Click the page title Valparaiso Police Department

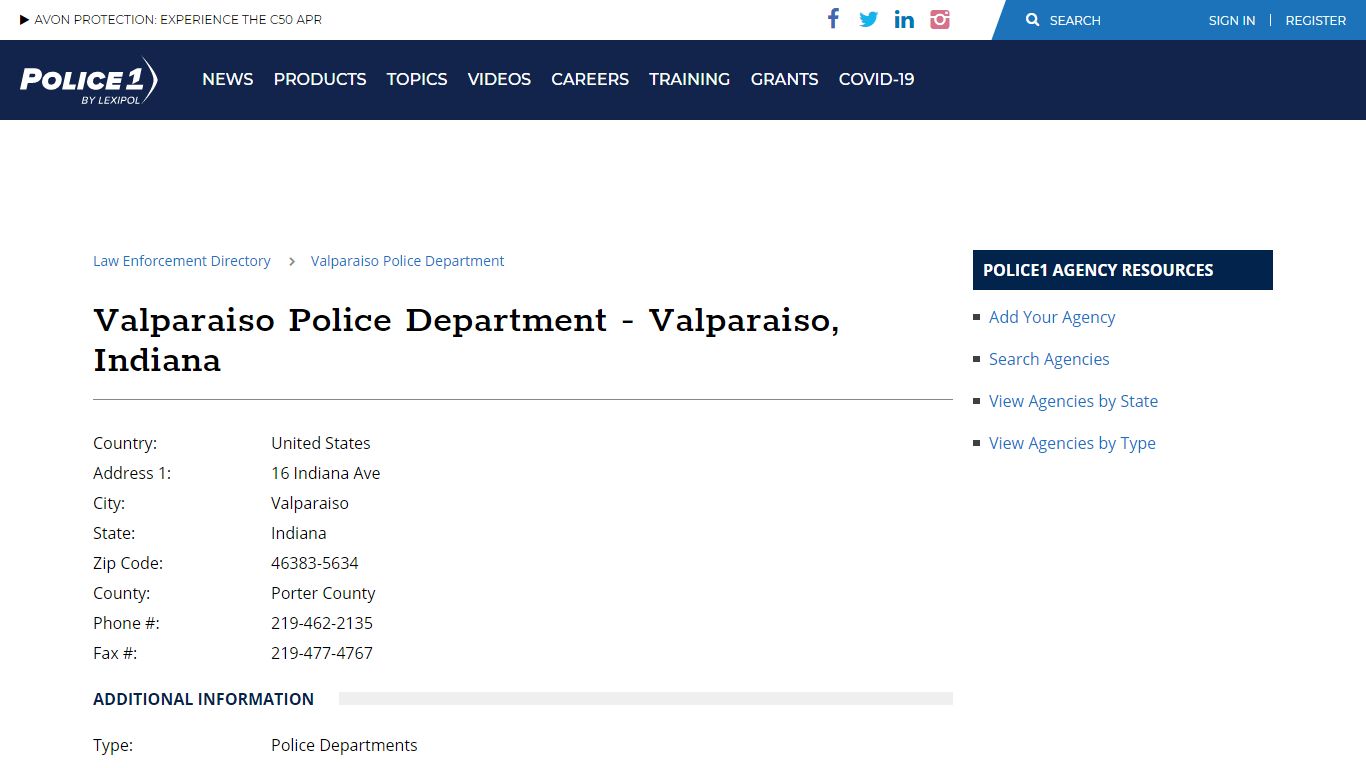(x=466, y=340)
